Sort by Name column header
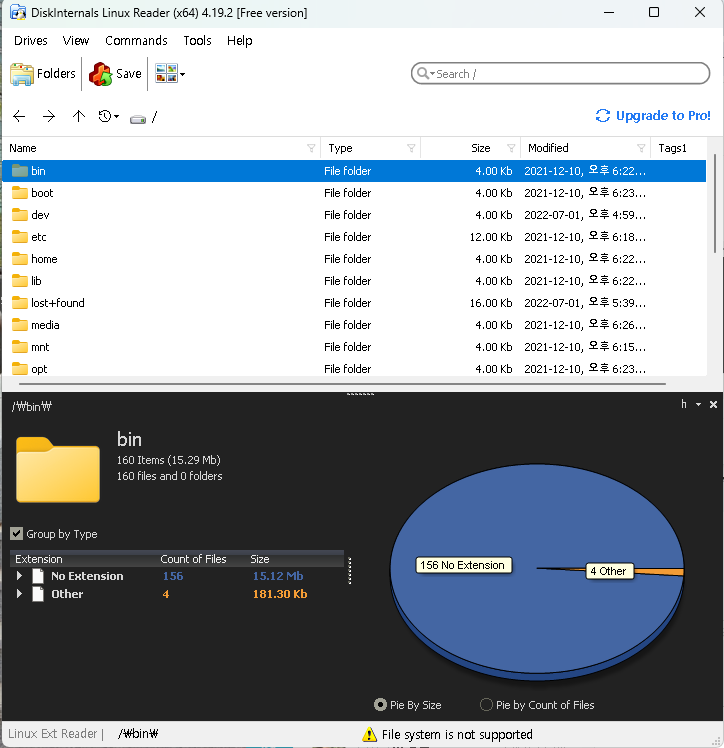 (22, 148)
